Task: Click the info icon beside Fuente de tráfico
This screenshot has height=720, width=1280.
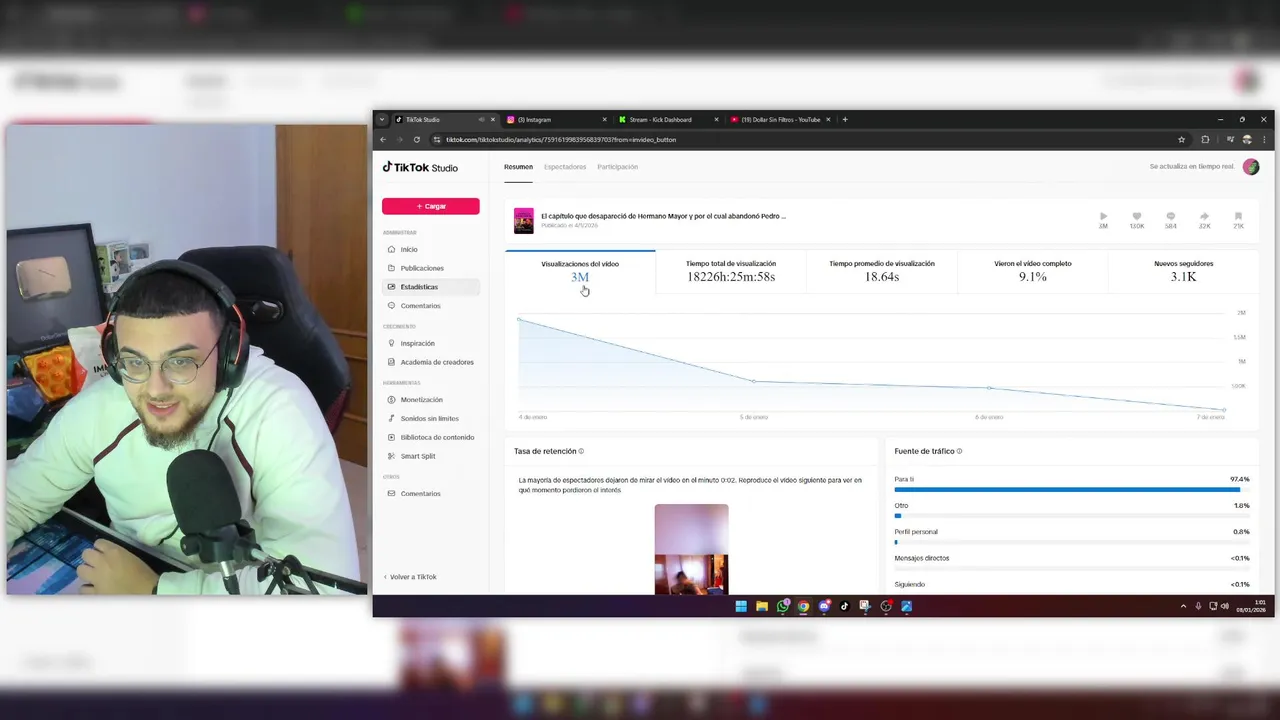Action: tap(959, 451)
